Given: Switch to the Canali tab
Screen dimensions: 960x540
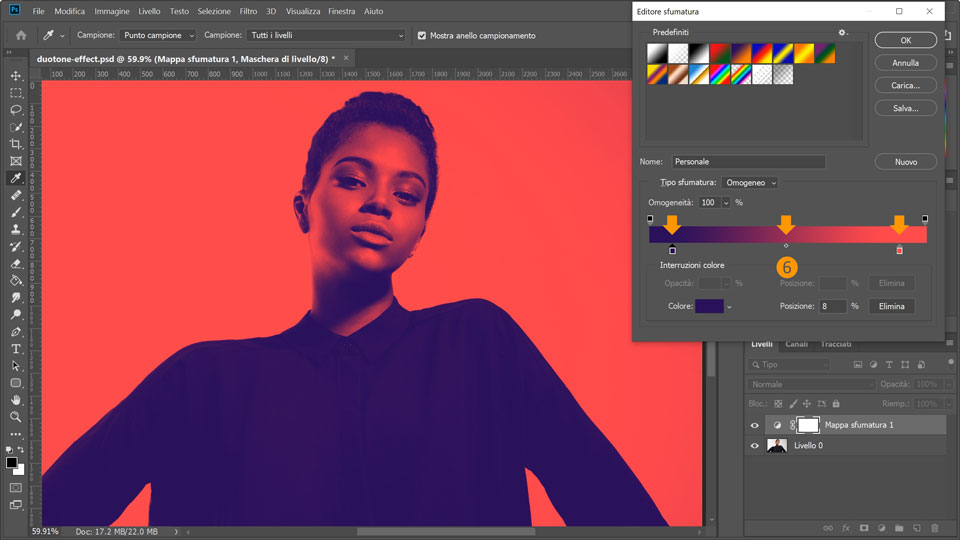Looking at the screenshot, I should click(796, 344).
